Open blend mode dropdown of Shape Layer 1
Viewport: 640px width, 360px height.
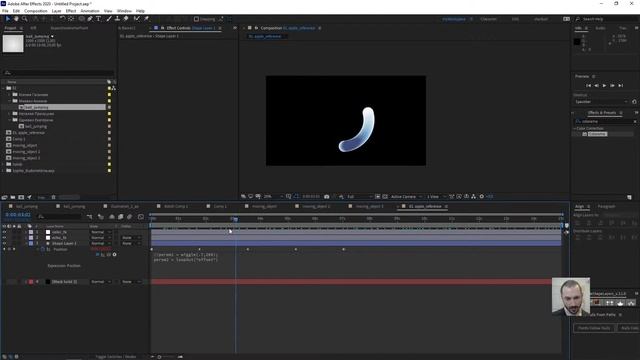[x=101, y=243]
